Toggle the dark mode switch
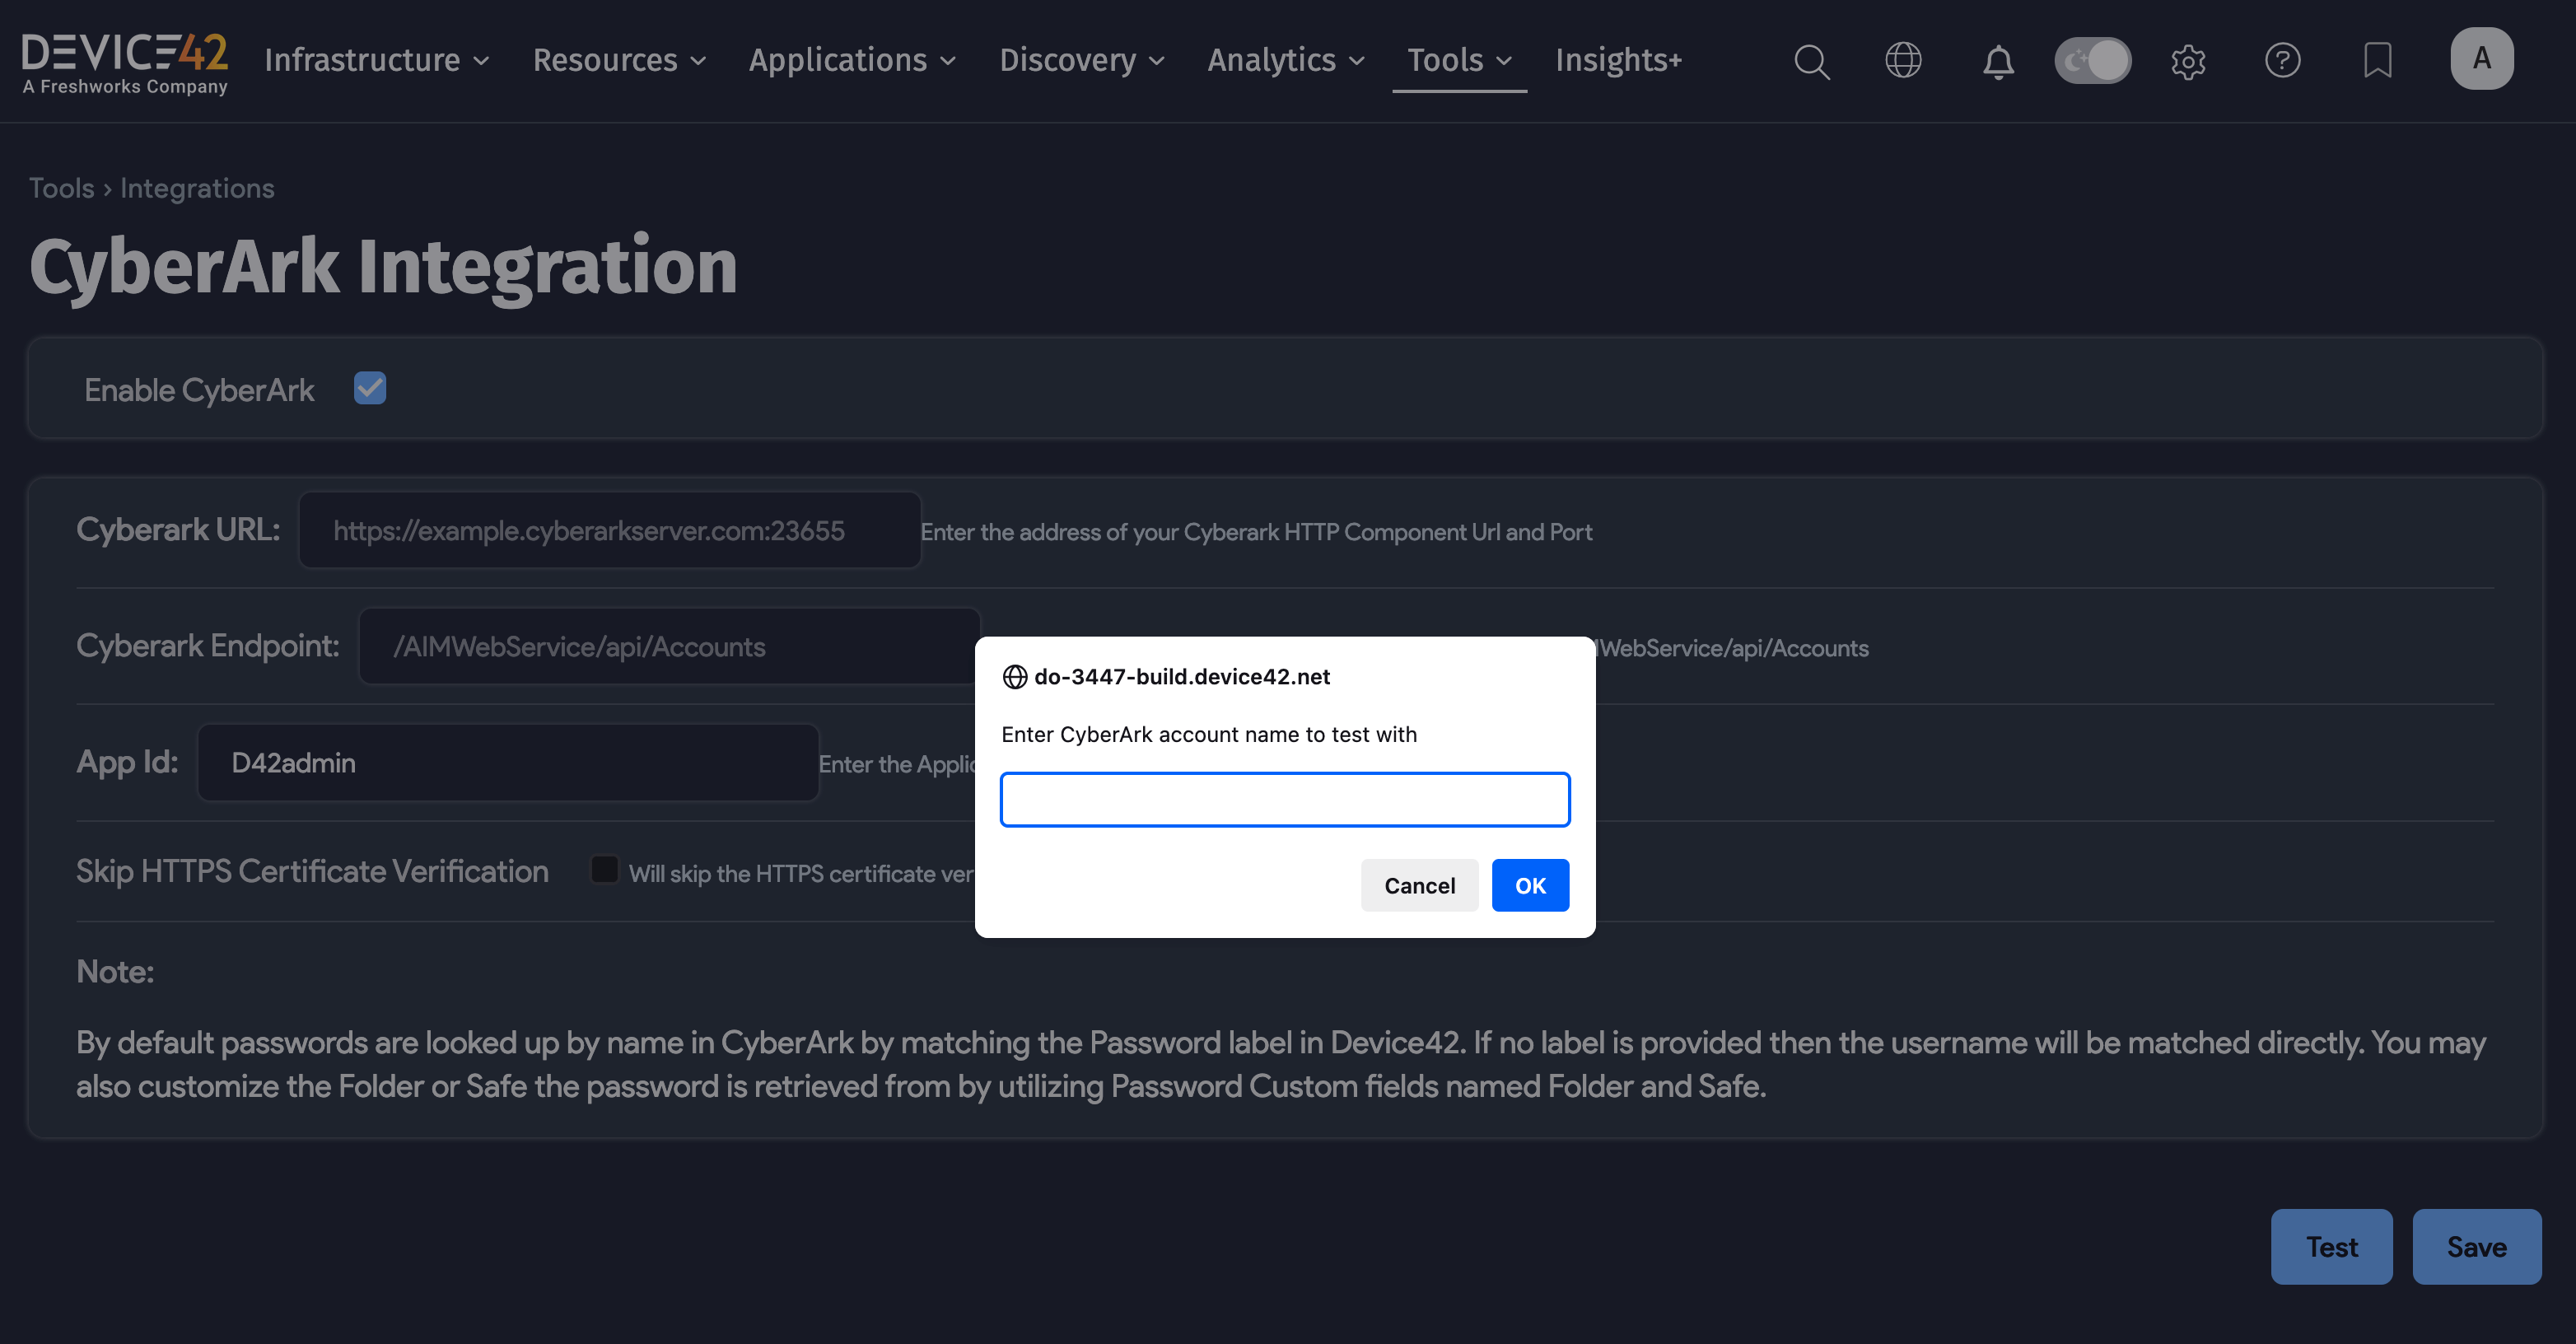2576x1344 pixels. coord(2093,60)
